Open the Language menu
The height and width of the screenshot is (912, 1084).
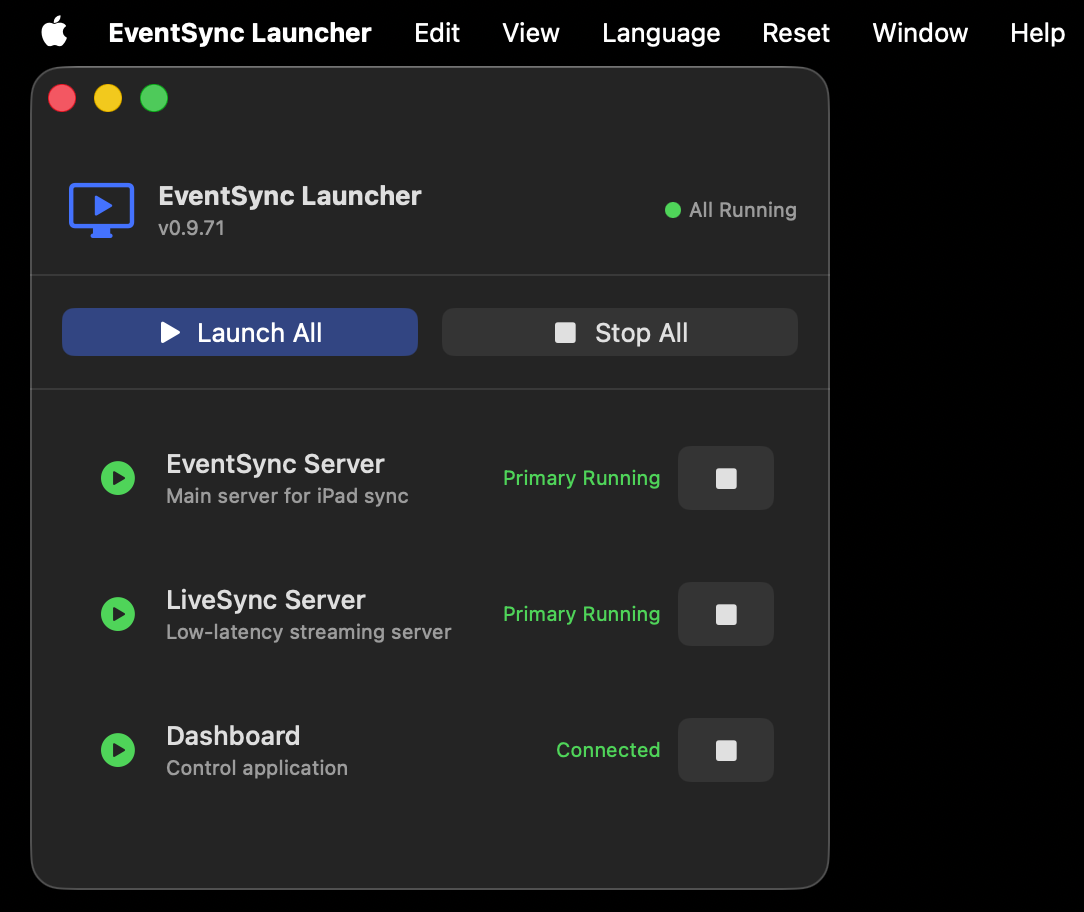(661, 32)
